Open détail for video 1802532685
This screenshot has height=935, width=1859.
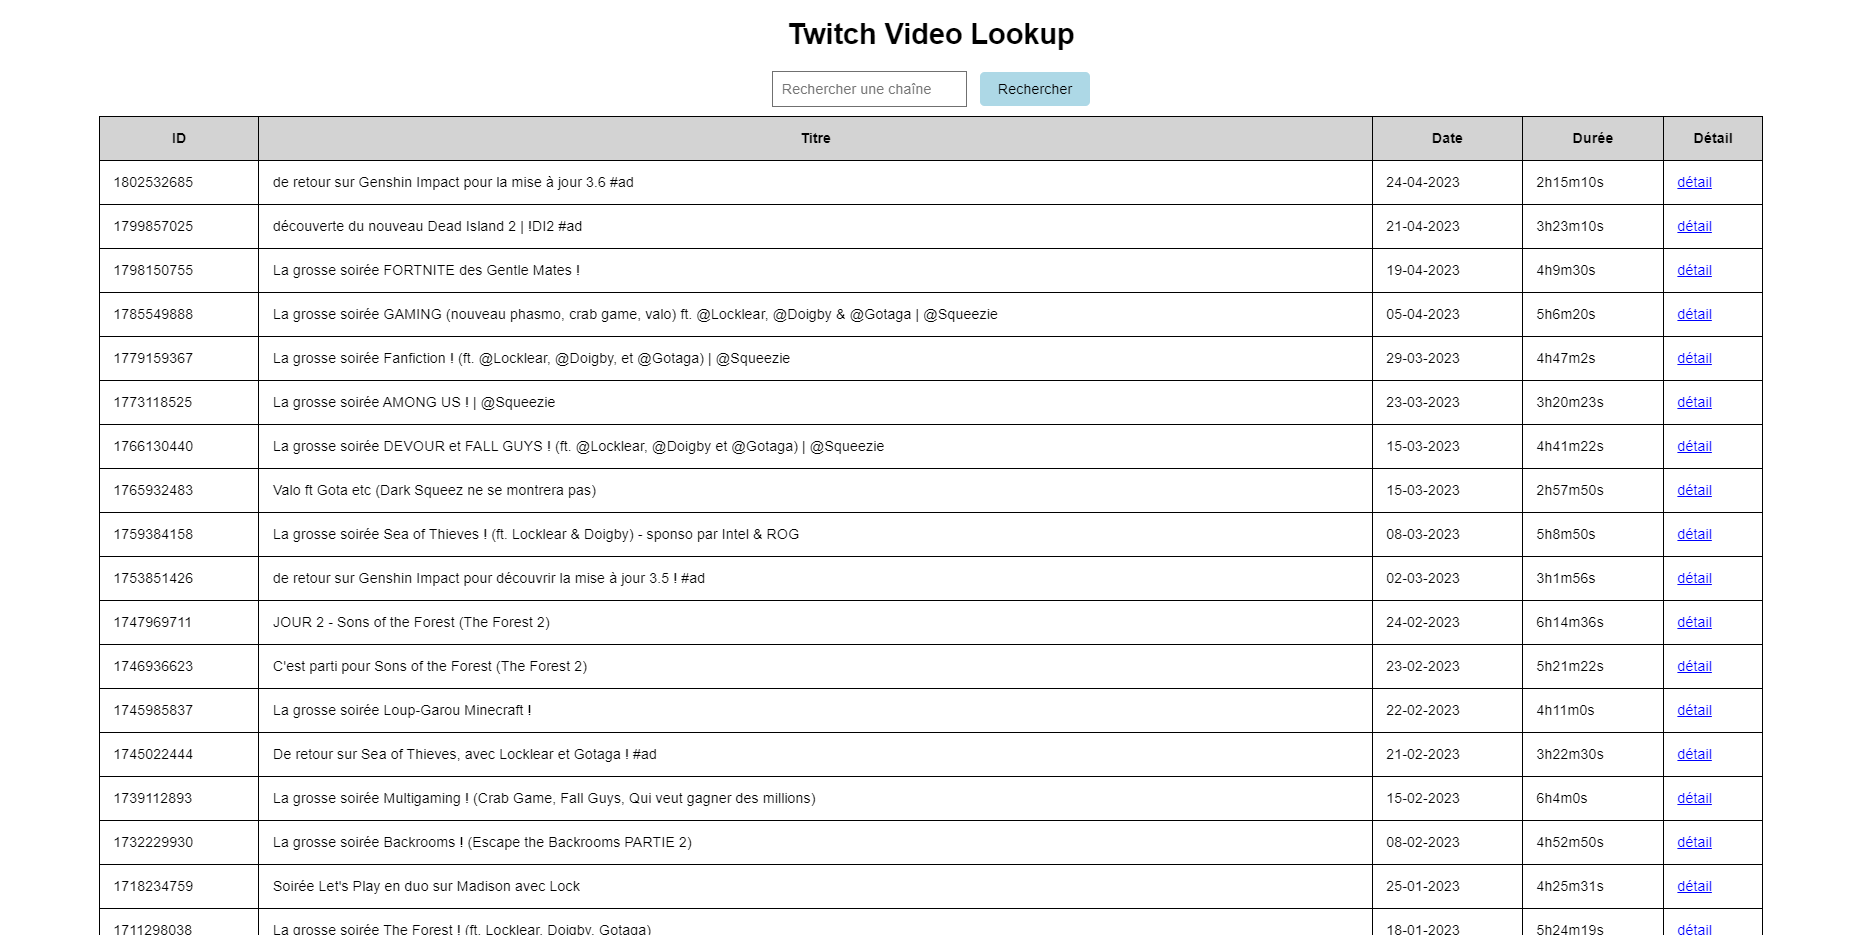(1694, 182)
